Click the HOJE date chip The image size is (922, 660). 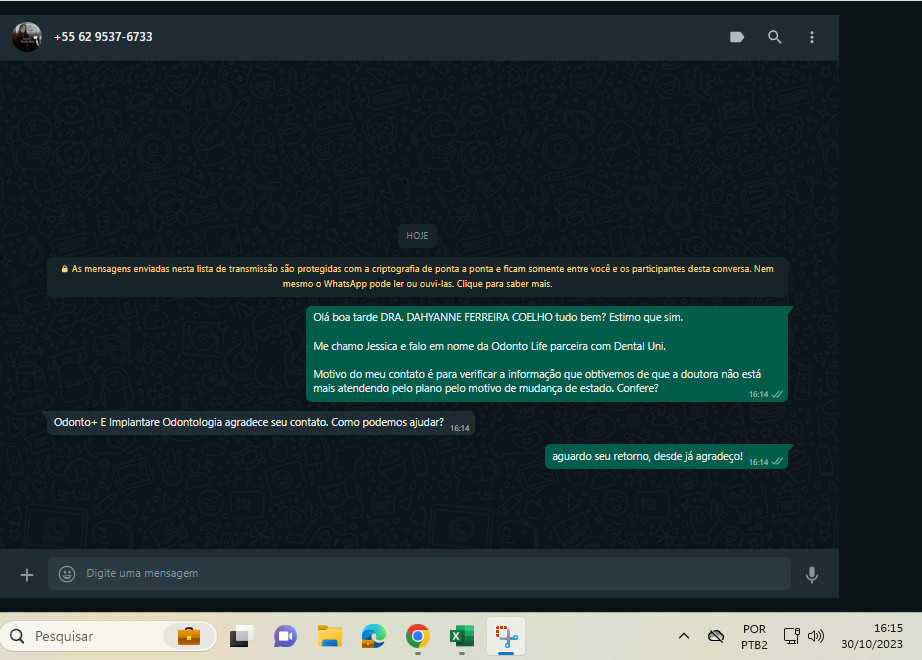coord(417,235)
